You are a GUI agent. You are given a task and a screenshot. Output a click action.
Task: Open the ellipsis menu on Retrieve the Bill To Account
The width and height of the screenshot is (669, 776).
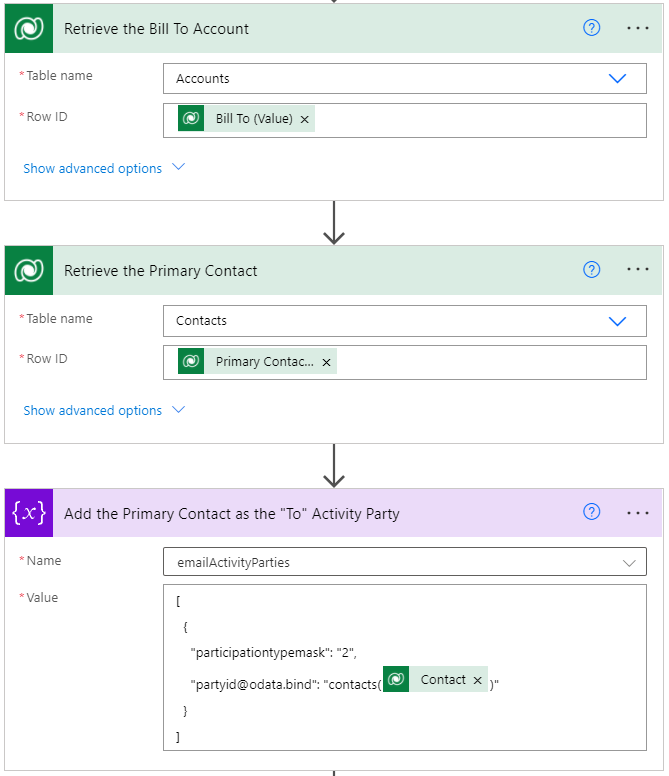[x=638, y=28]
